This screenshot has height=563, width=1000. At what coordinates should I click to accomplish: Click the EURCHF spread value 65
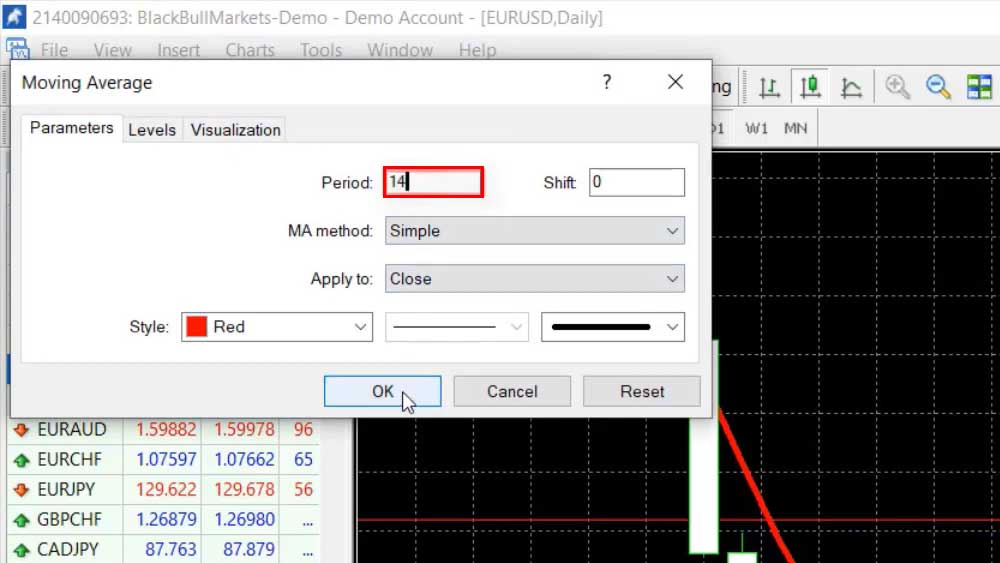pos(303,460)
